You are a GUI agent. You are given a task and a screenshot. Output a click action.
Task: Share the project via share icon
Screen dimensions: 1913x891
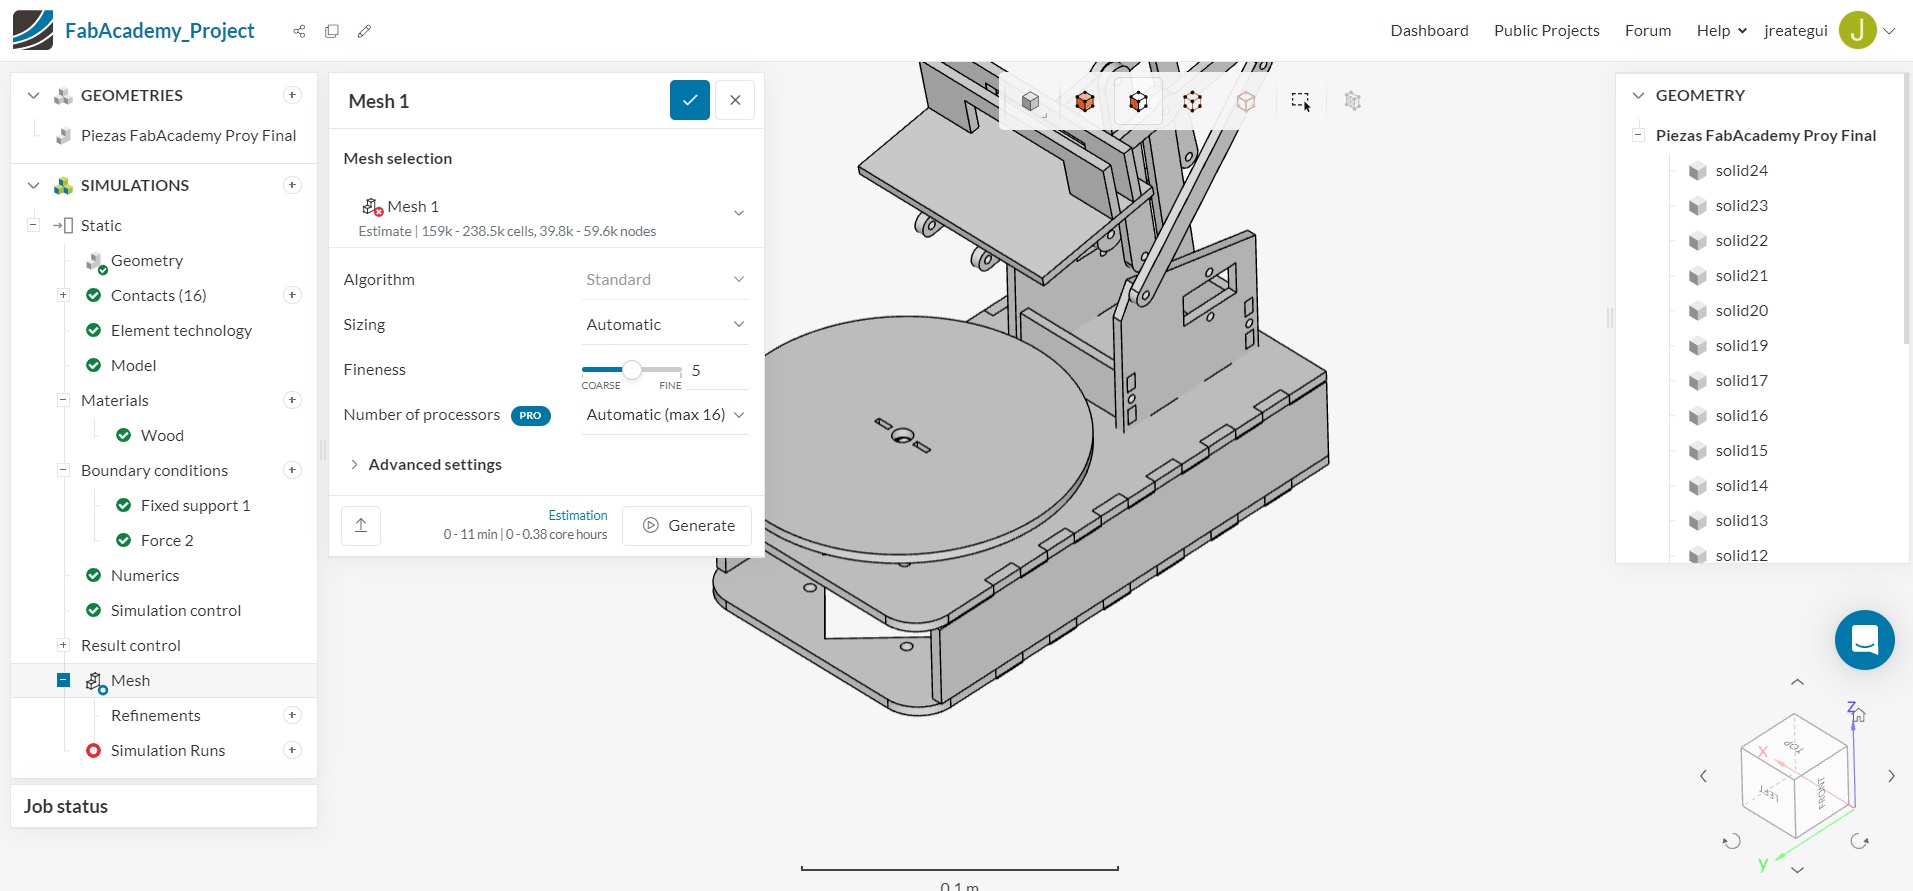299,31
